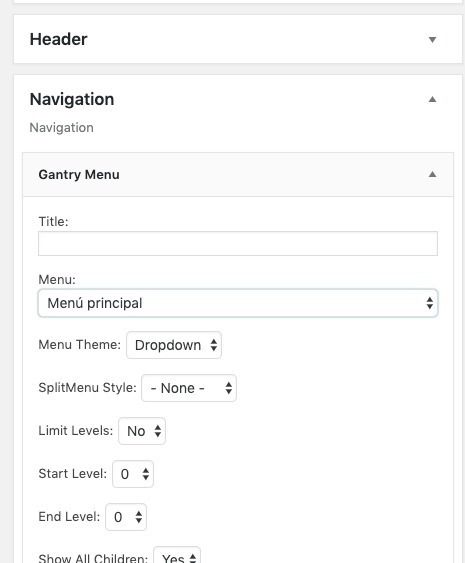Focus the Title text field

click(238, 243)
